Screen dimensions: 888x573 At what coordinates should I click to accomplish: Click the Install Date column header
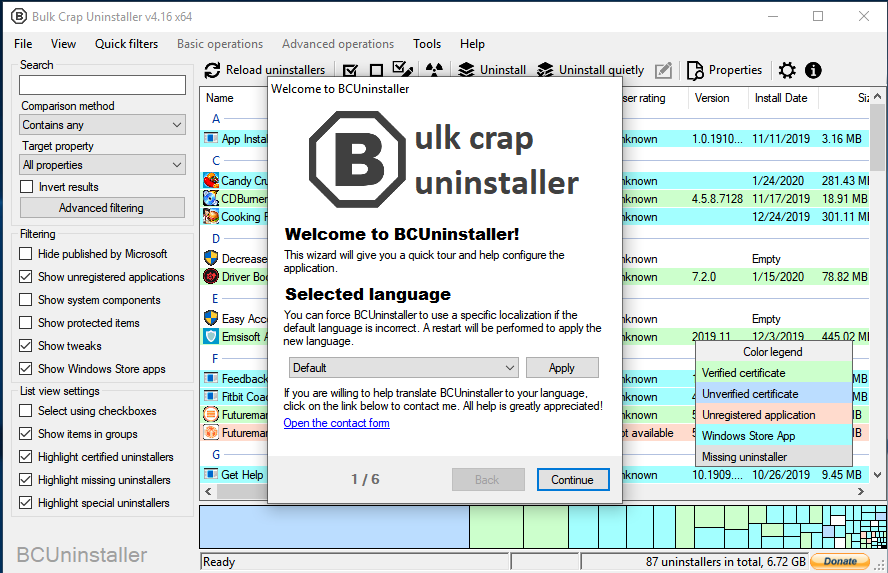point(781,98)
